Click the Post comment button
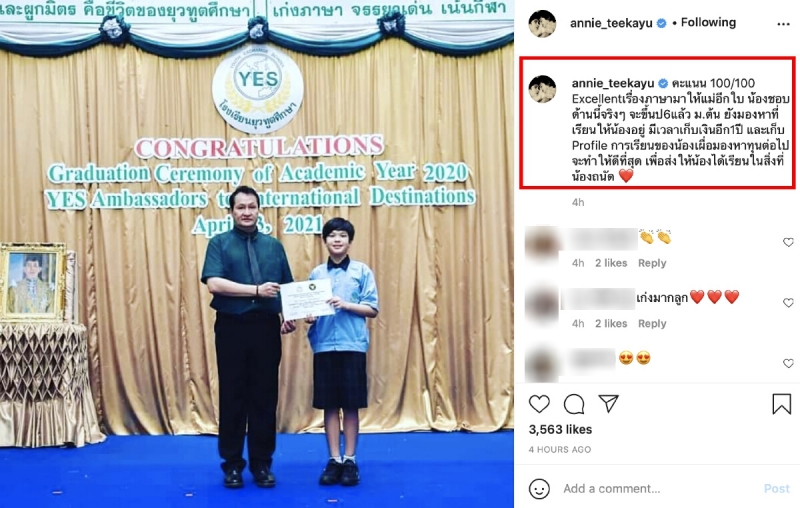Image resolution: width=800 pixels, height=508 pixels. pos(777,489)
